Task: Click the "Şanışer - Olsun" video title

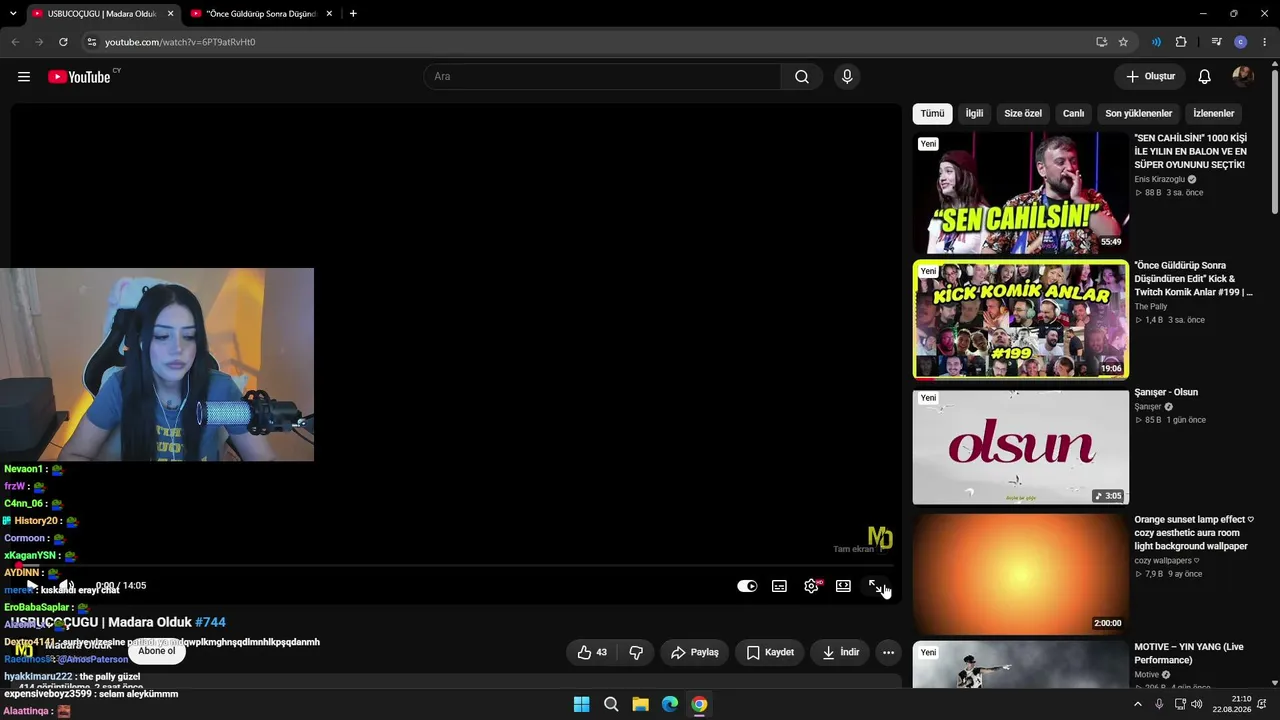Action: click(x=1166, y=392)
